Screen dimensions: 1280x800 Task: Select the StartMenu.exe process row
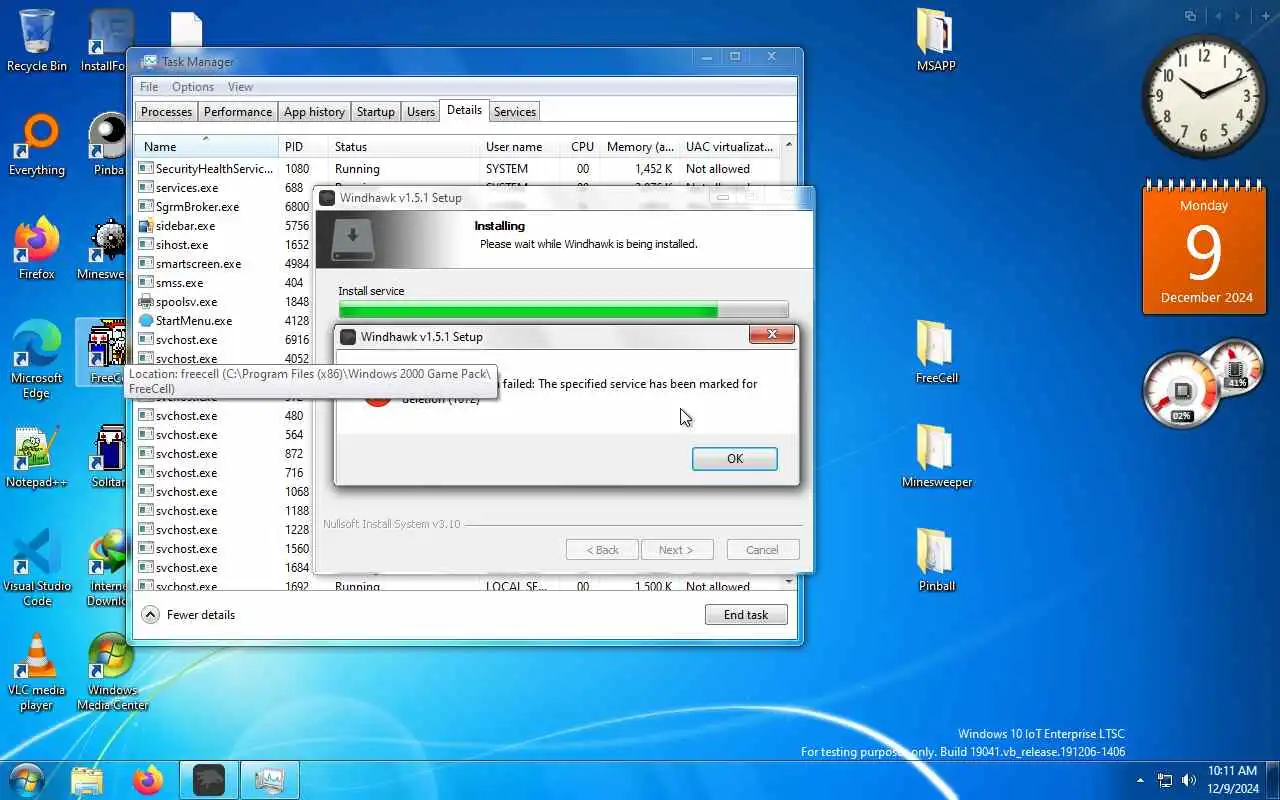[225, 321]
